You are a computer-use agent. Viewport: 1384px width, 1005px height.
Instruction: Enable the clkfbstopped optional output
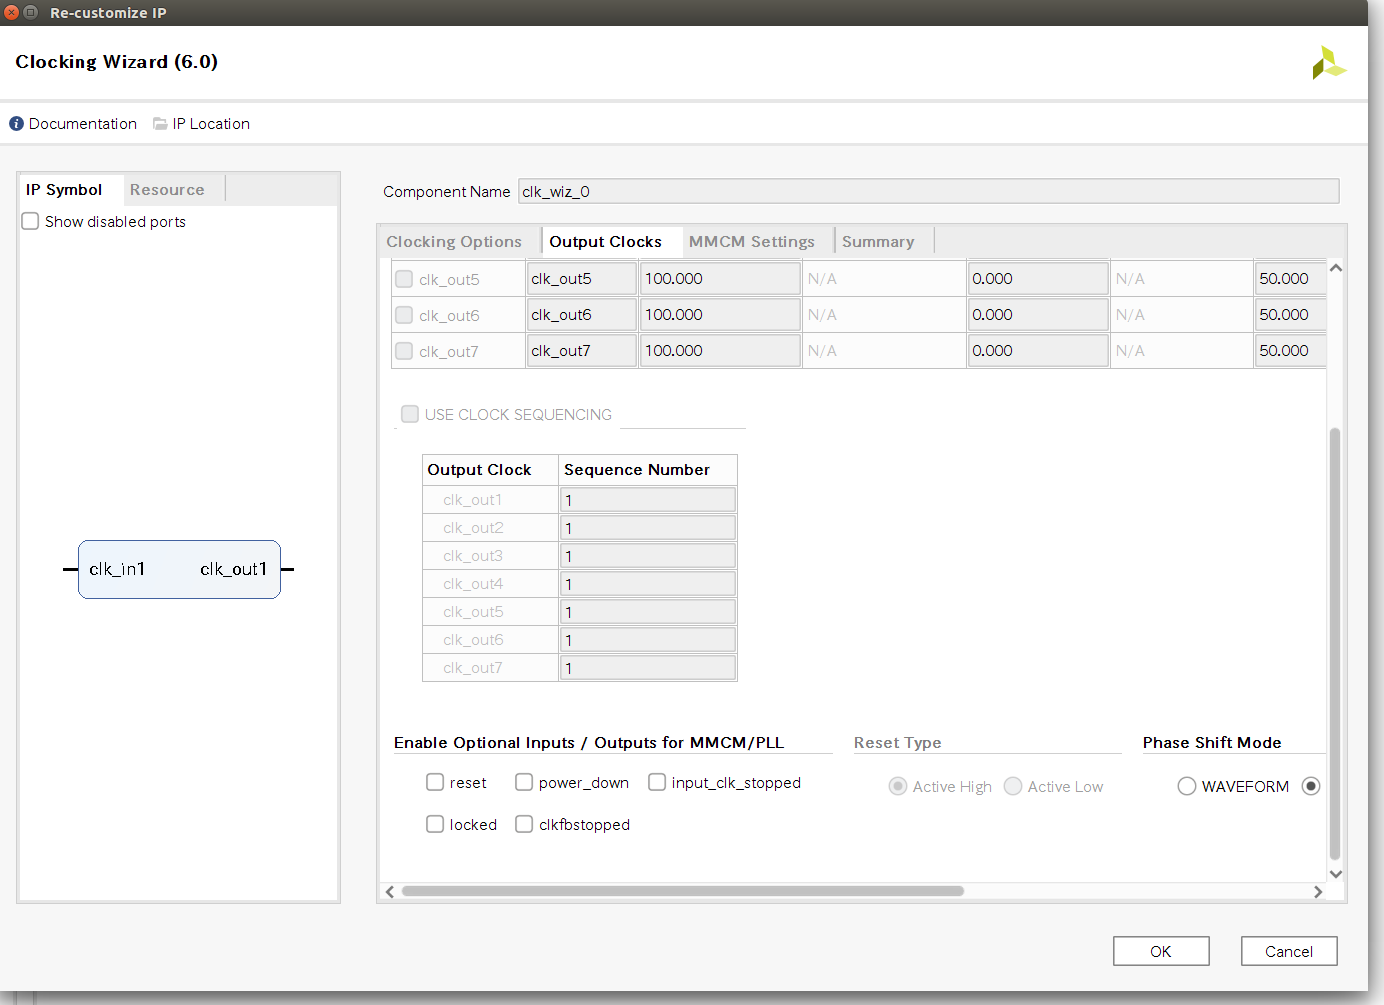tap(524, 824)
